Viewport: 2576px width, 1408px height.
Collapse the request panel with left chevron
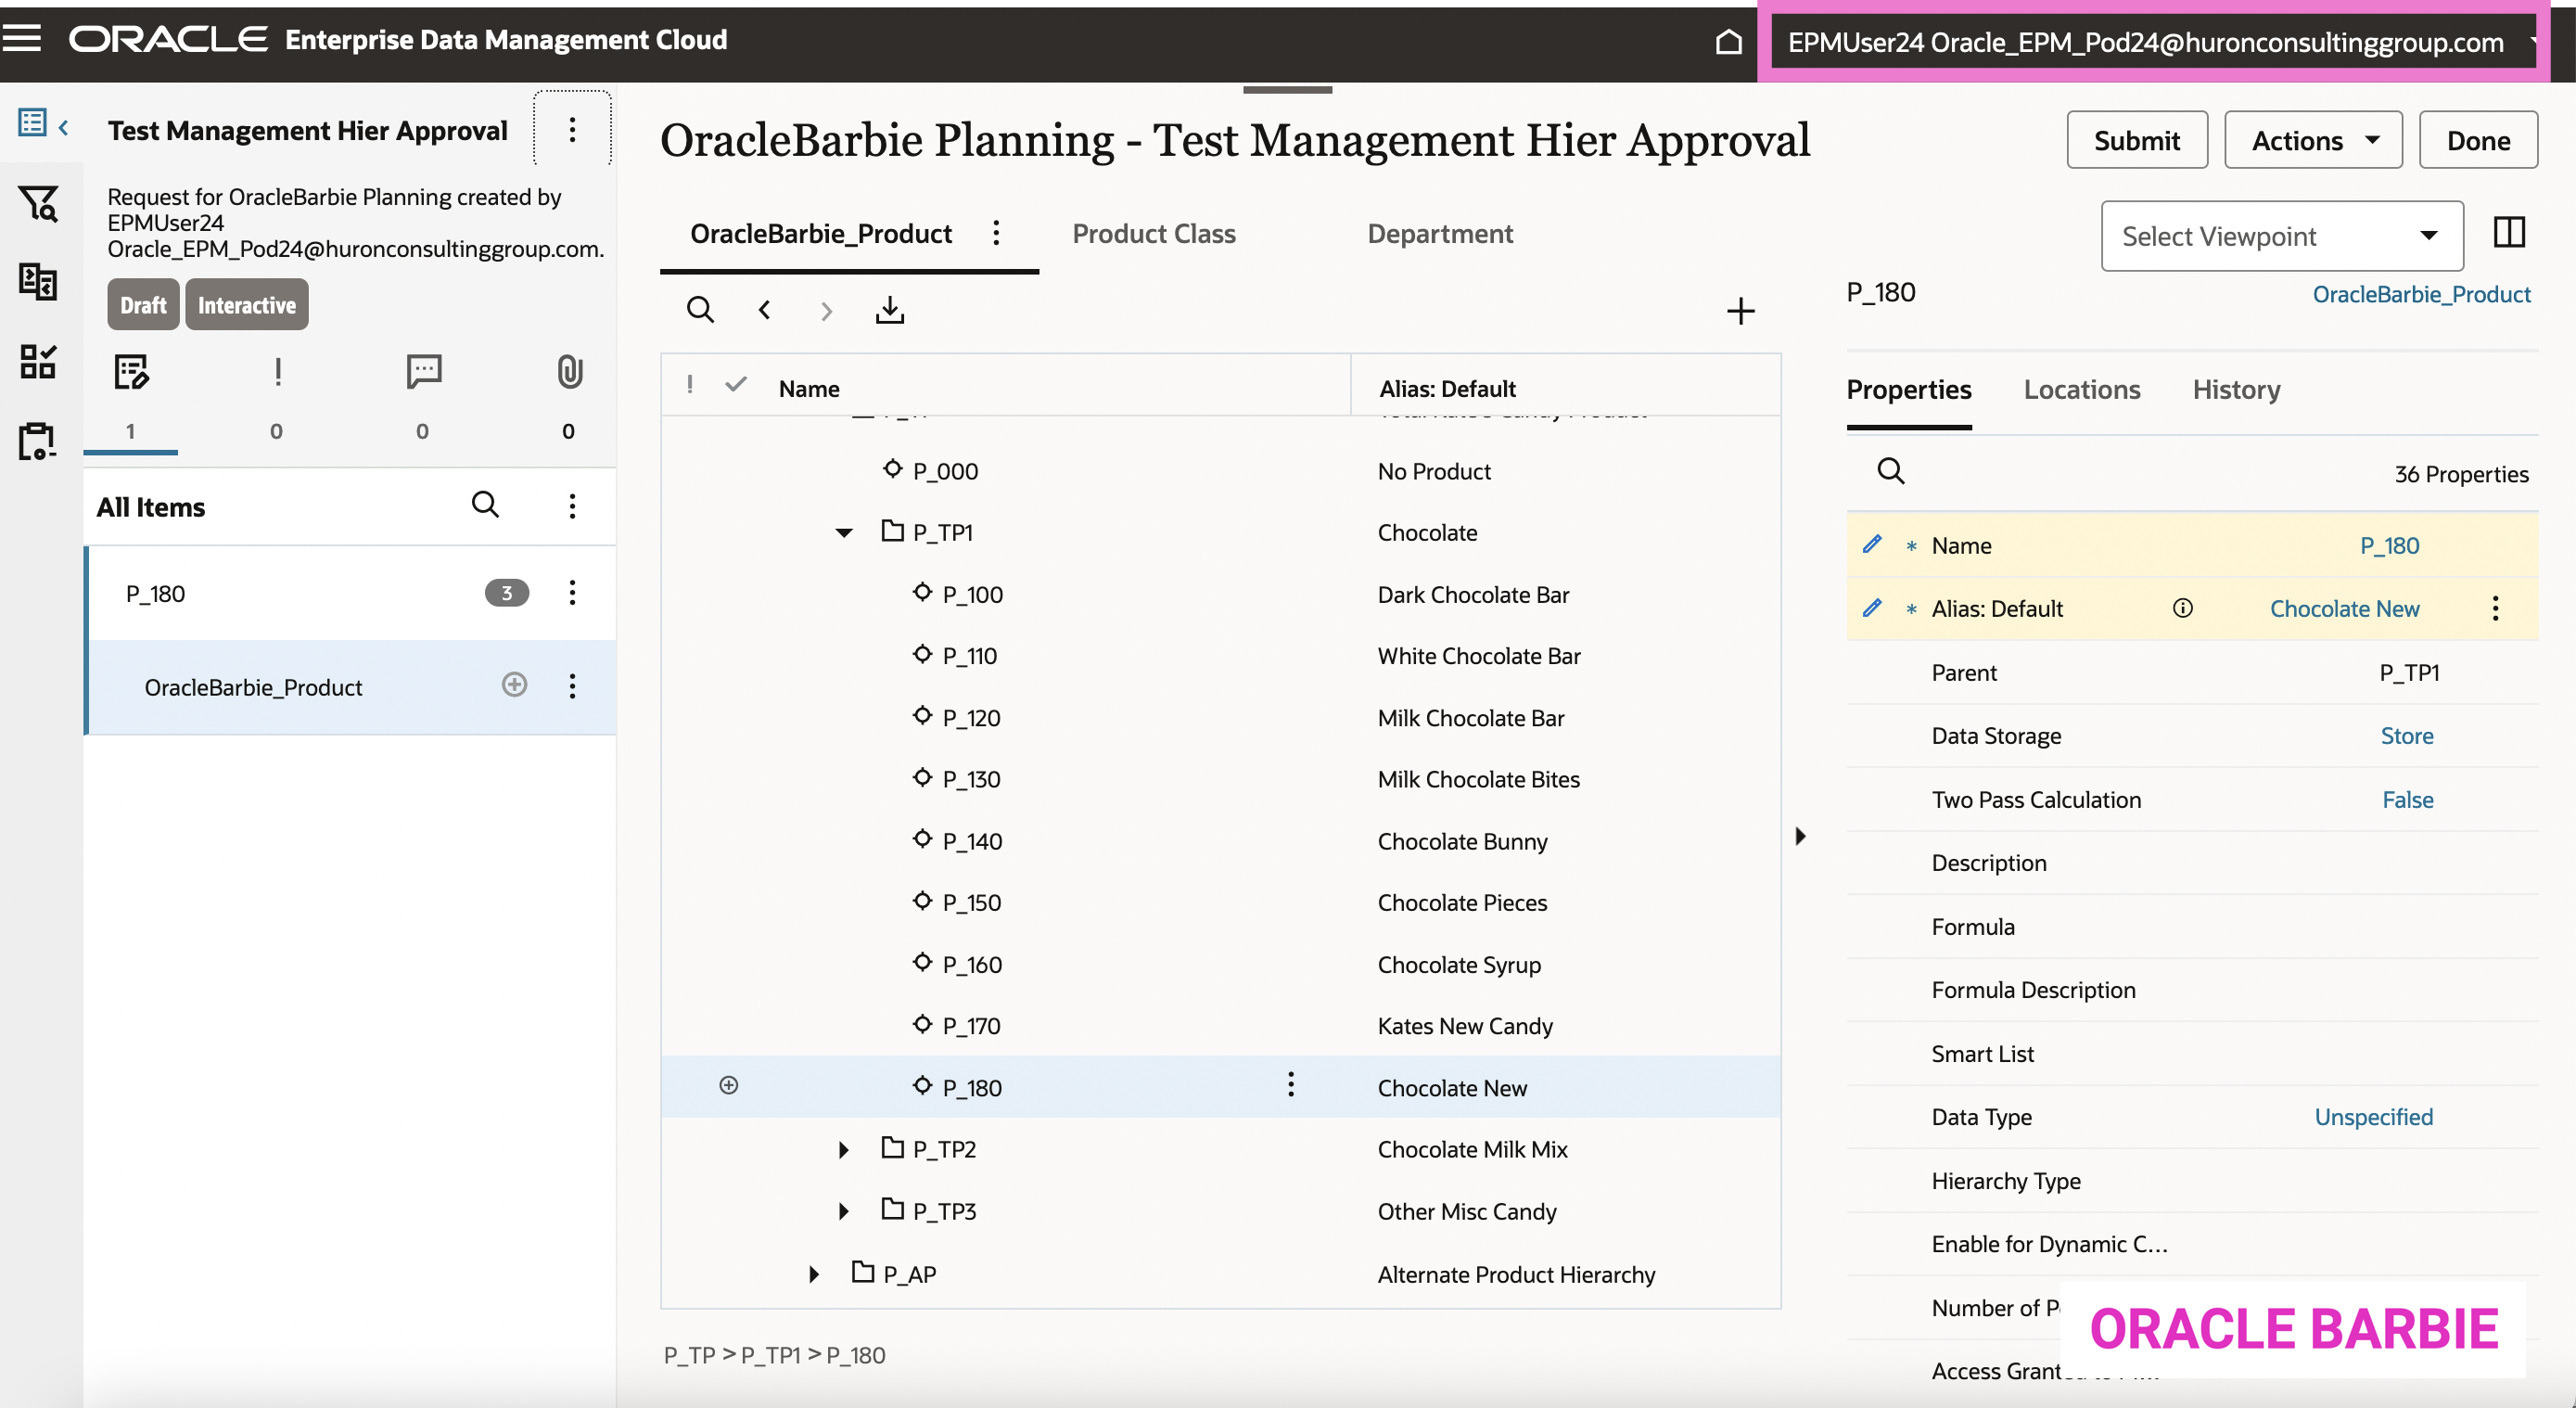point(63,127)
